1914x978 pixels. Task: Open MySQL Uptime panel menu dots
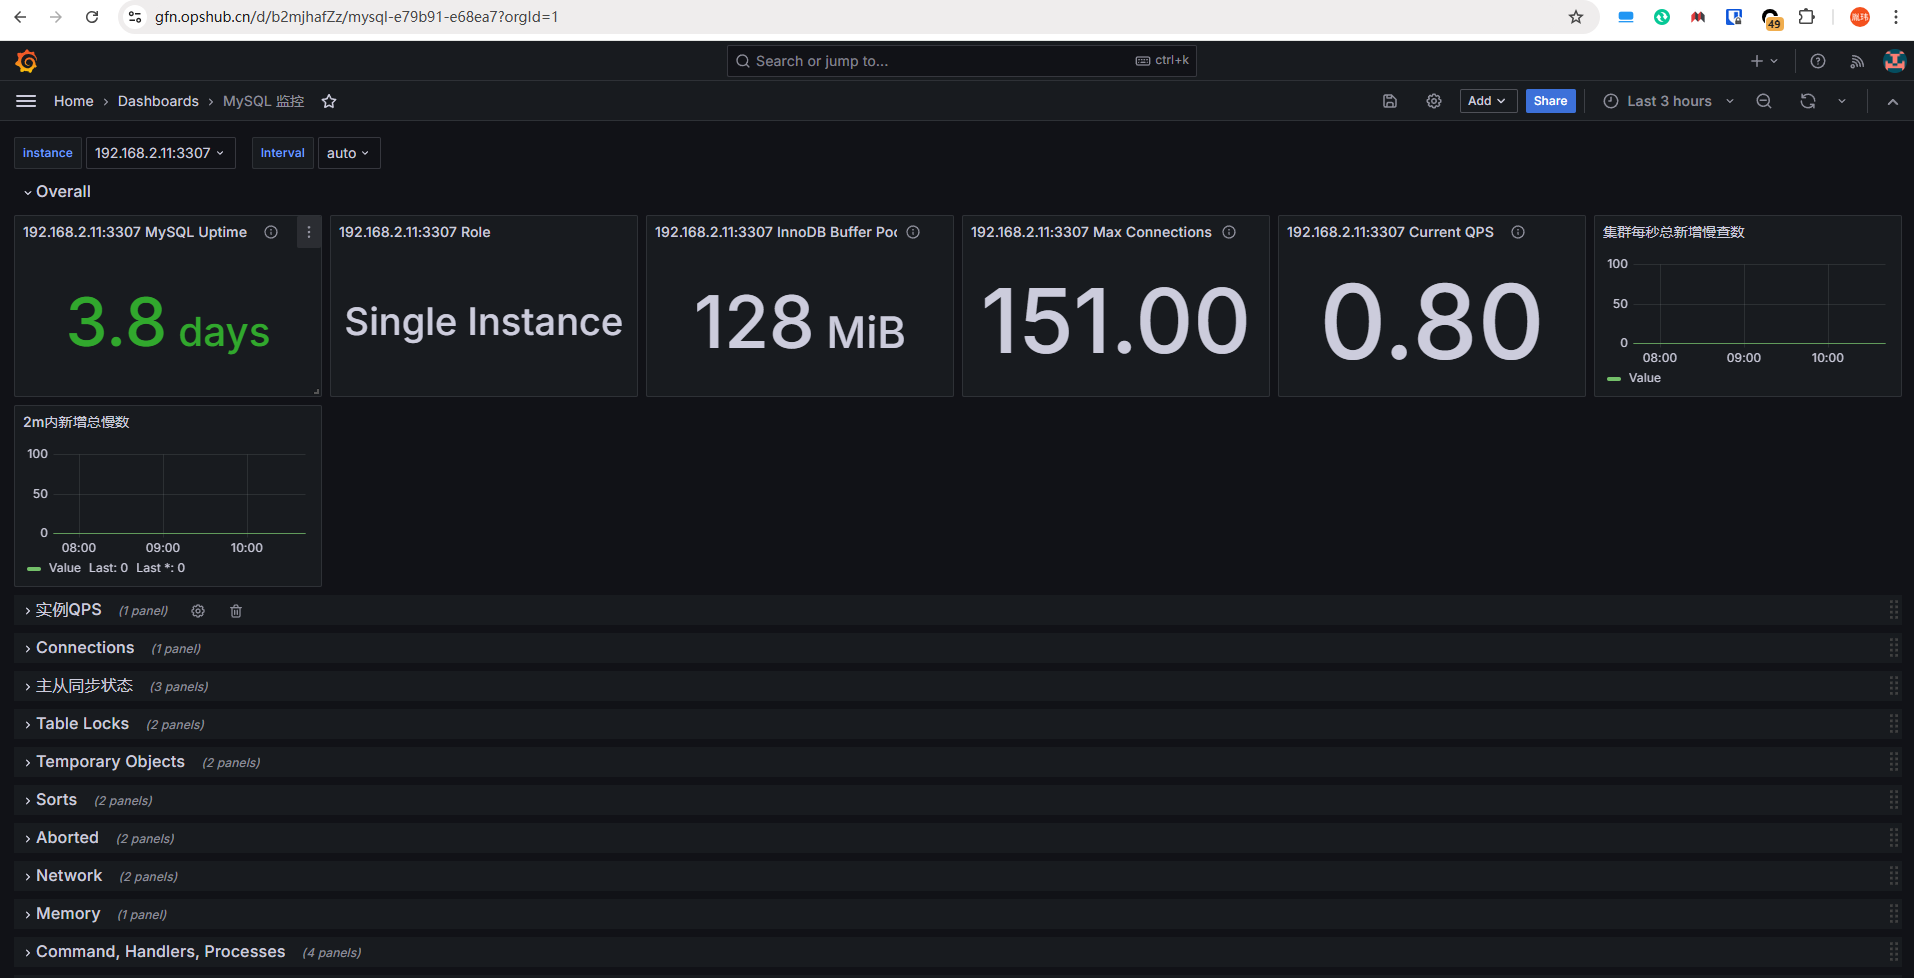(x=309, y=232)
